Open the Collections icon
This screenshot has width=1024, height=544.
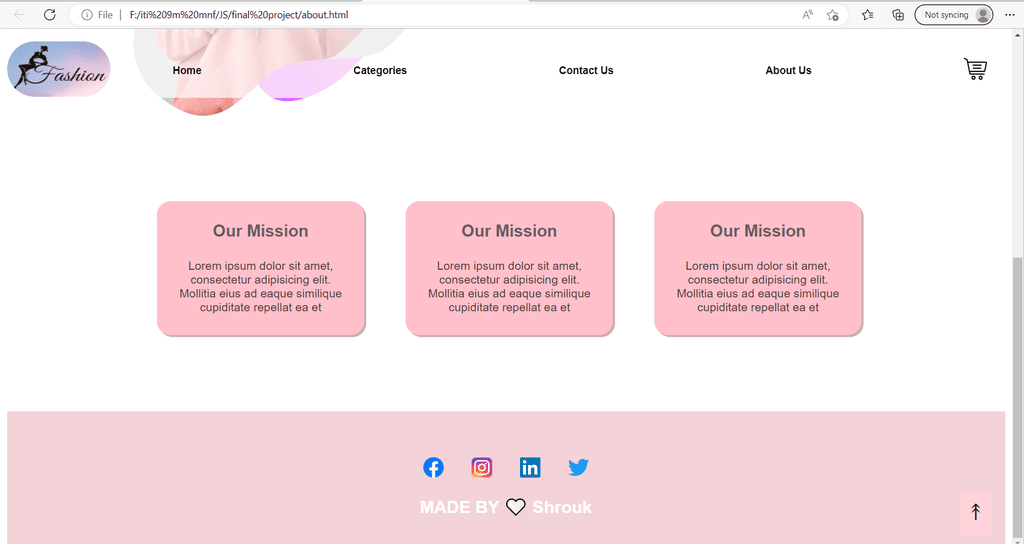tap(898, 14)
